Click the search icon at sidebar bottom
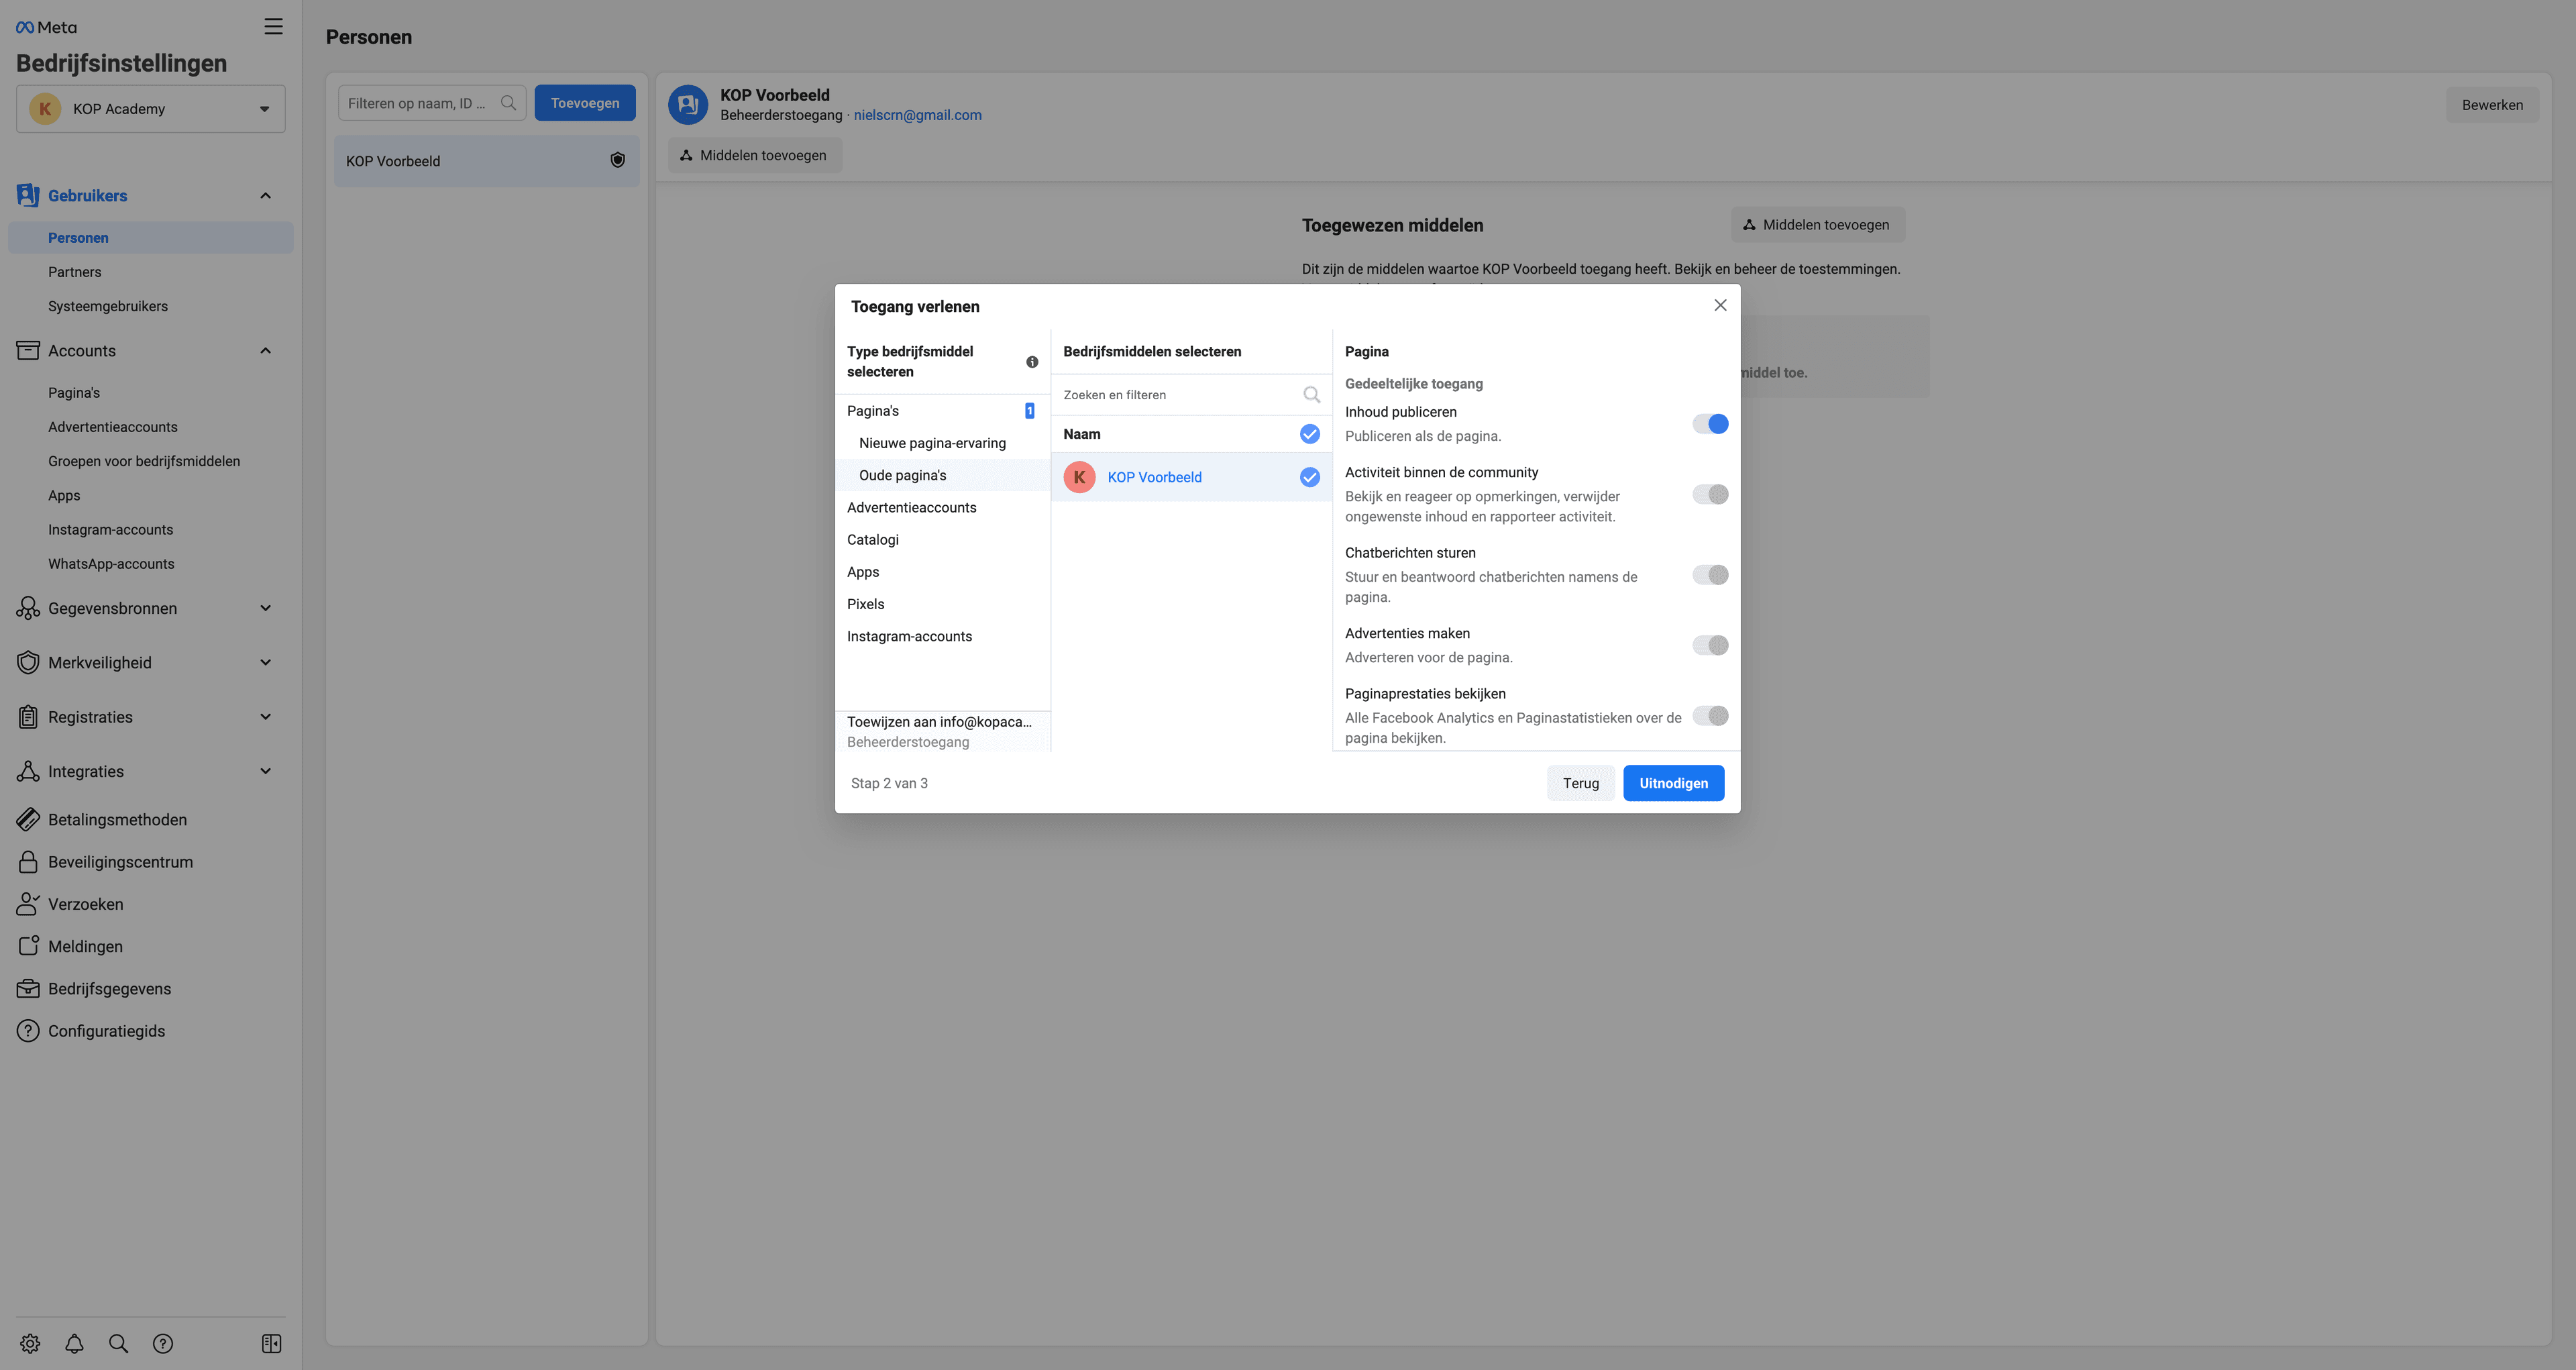 118,1344
